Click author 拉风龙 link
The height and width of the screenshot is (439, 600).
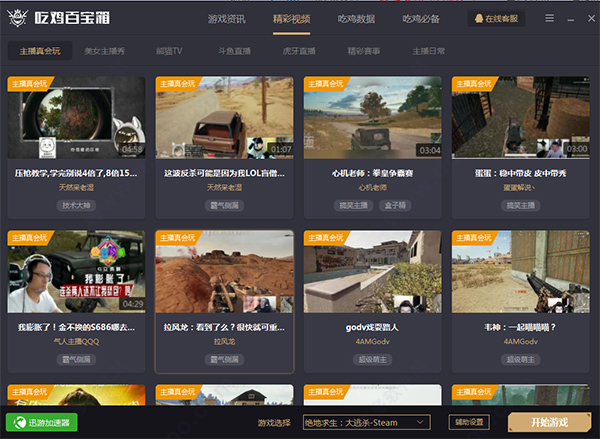pos(225,341)
